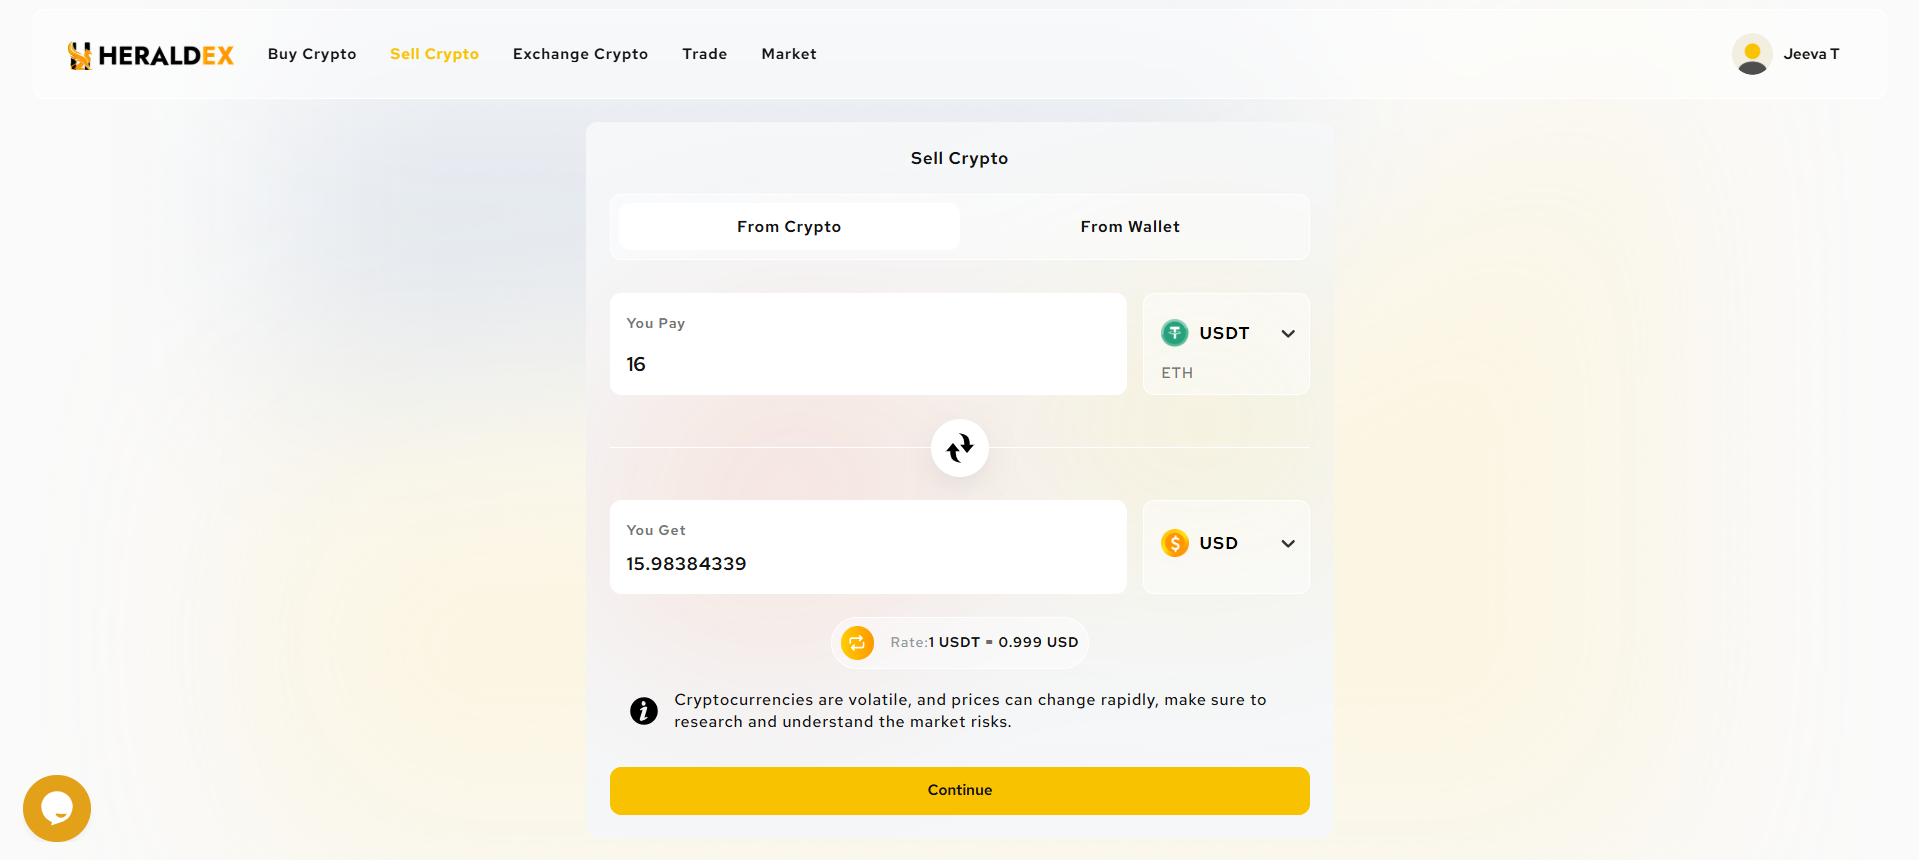The width and height of the screenshot is (1919, 860).
Task: Open the Jeeva T account menu
Action: coord(1811,54)
